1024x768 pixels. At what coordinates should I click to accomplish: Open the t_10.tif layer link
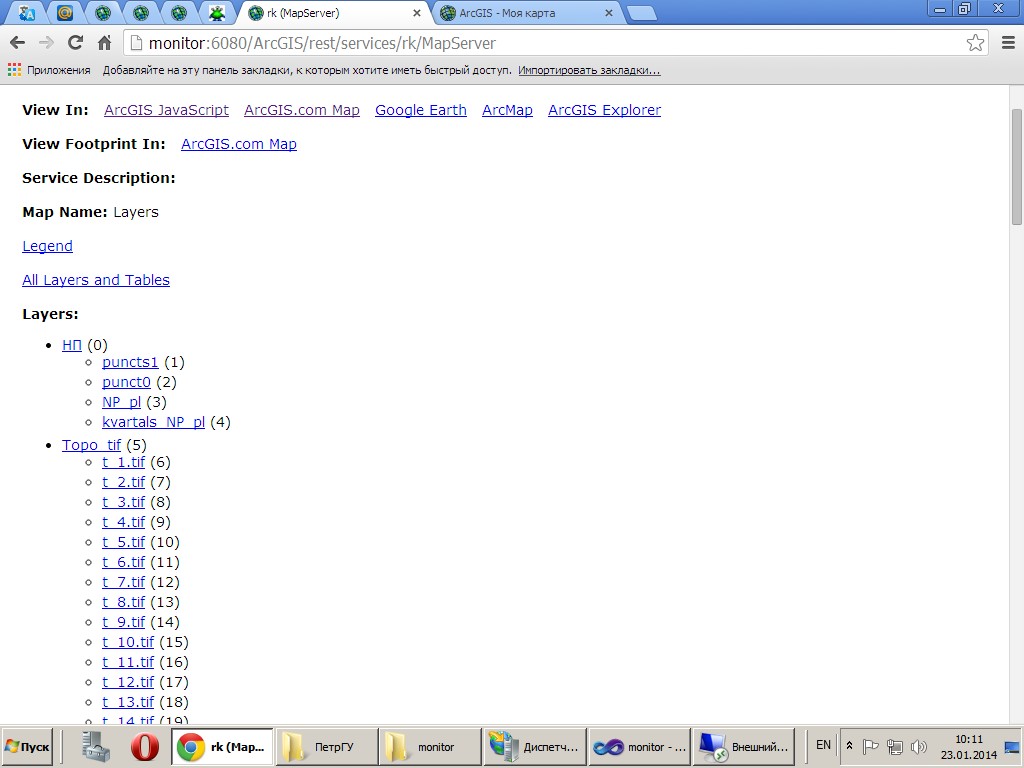128,642
